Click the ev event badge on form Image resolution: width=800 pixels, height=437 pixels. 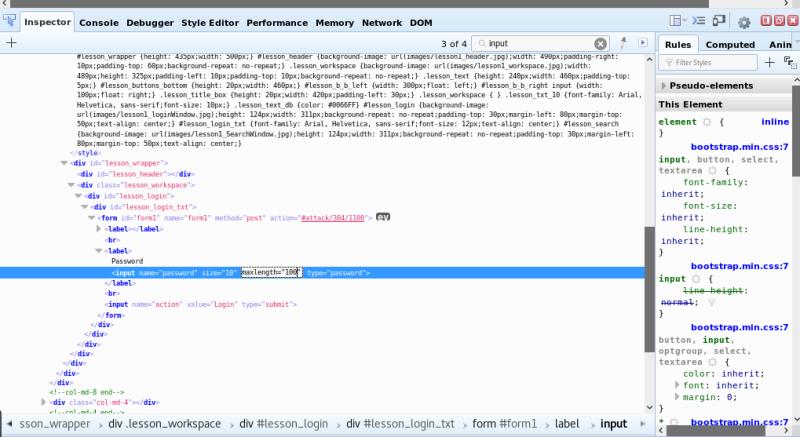pos(383,217)
